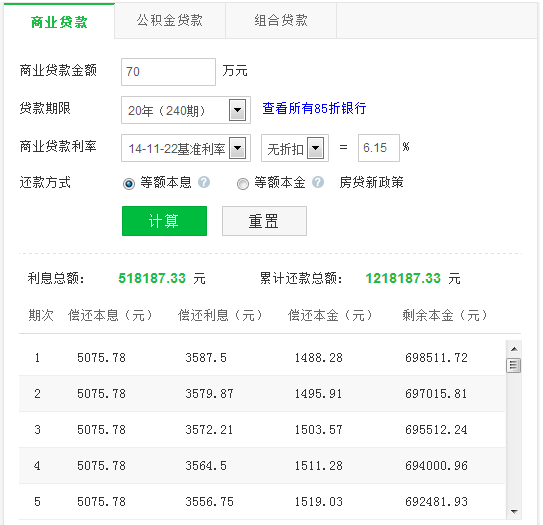Click the 偿还利息（元） column header
Screen dimensions: 543x525
(220, 315)
